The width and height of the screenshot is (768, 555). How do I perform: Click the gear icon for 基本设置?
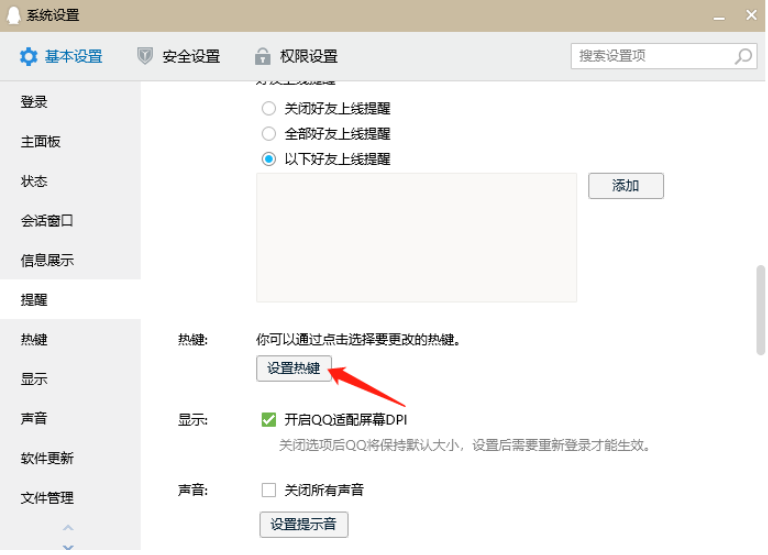pyautogui.click(x=29, y=57)
